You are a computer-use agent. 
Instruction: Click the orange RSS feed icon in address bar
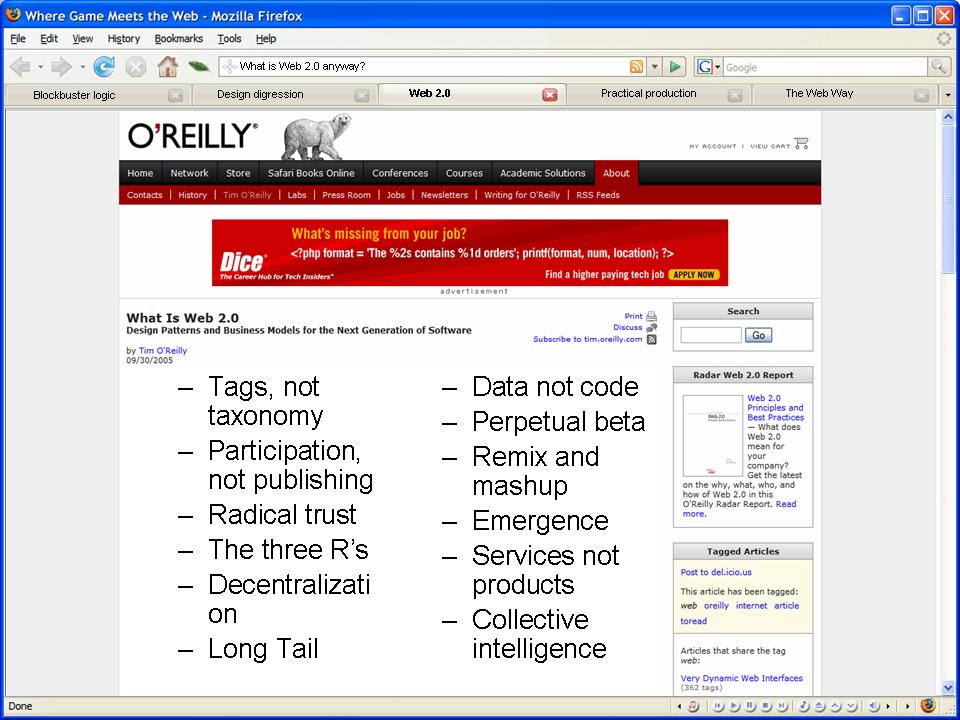pyautogui.click(x=637, y=67)
